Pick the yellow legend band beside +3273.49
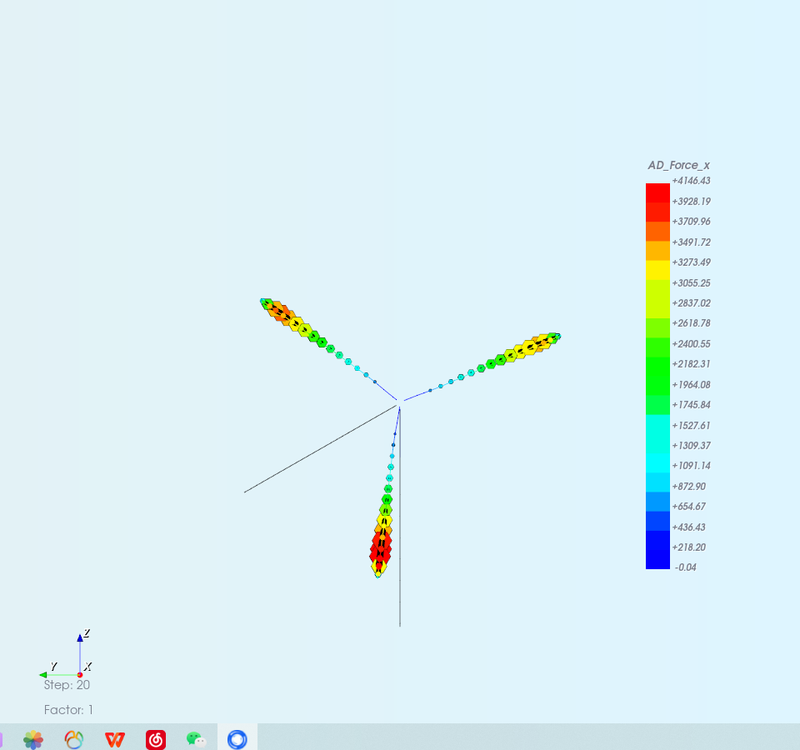The width and height of the screenshot is (800, 750). point(658,270)
